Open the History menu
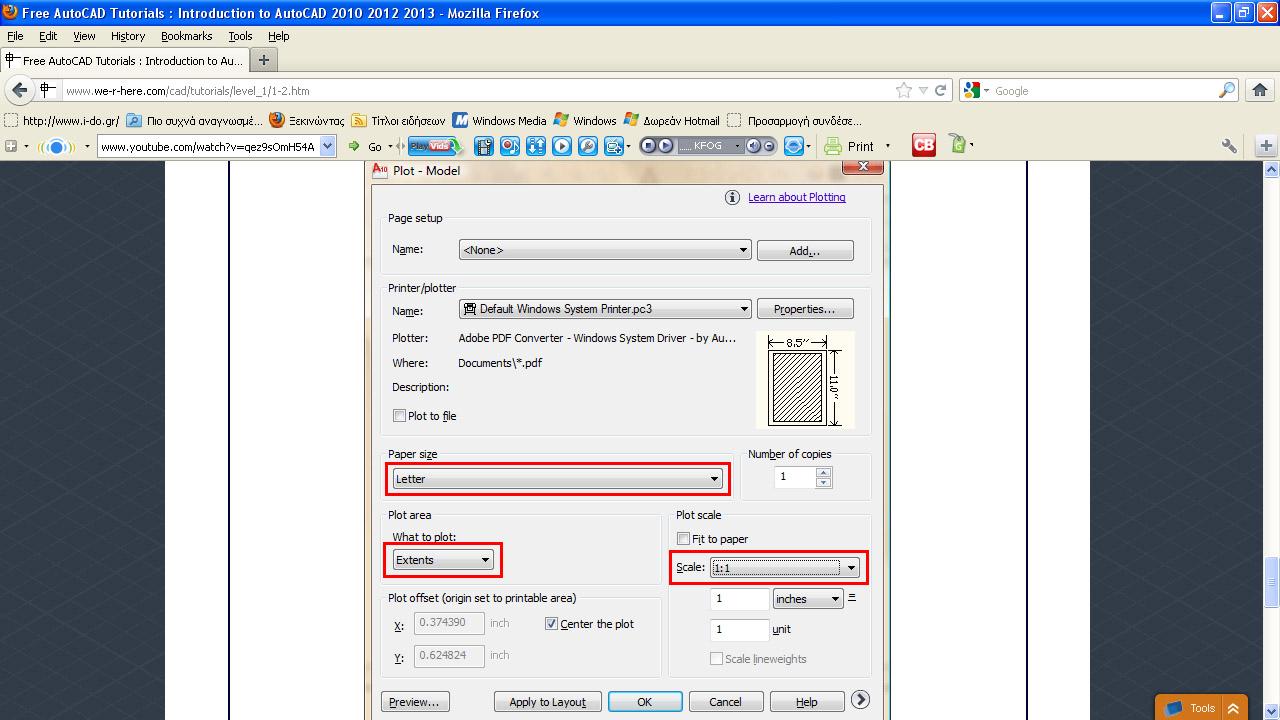 coord(128,36)
